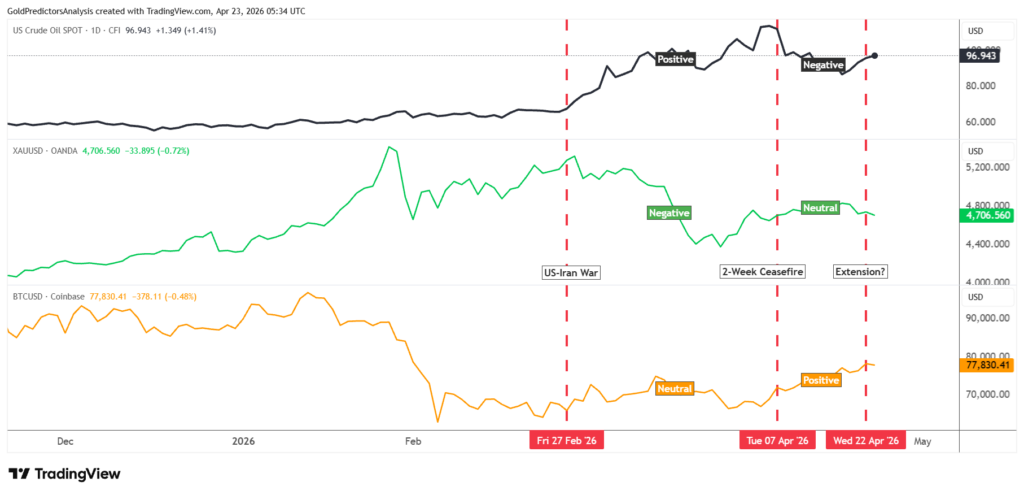Image resolution: width=1024 pixels, height=495 pixels.
Task: Select the Tue 07 Apr '26 date marker
Action: (x=777, y=441)
